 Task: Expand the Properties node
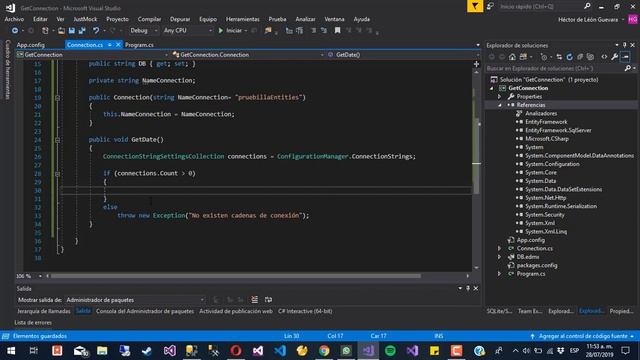point(500,97)
